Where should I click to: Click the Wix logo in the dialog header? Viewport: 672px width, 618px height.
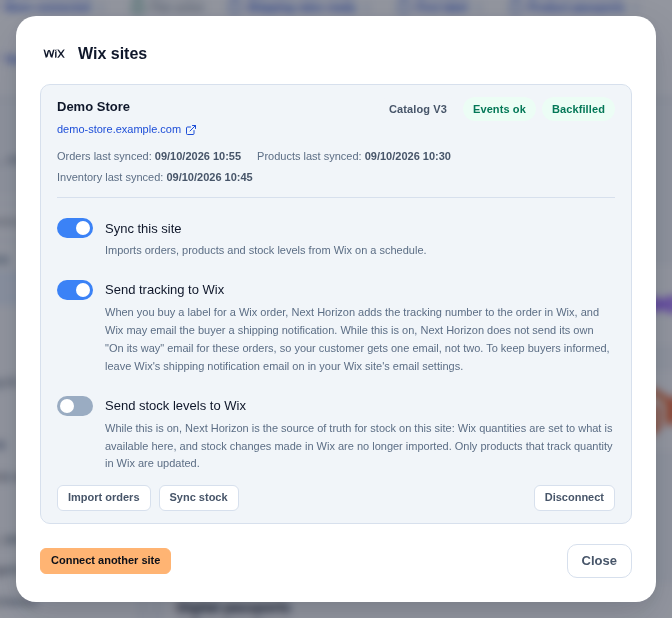click(54, 54)
